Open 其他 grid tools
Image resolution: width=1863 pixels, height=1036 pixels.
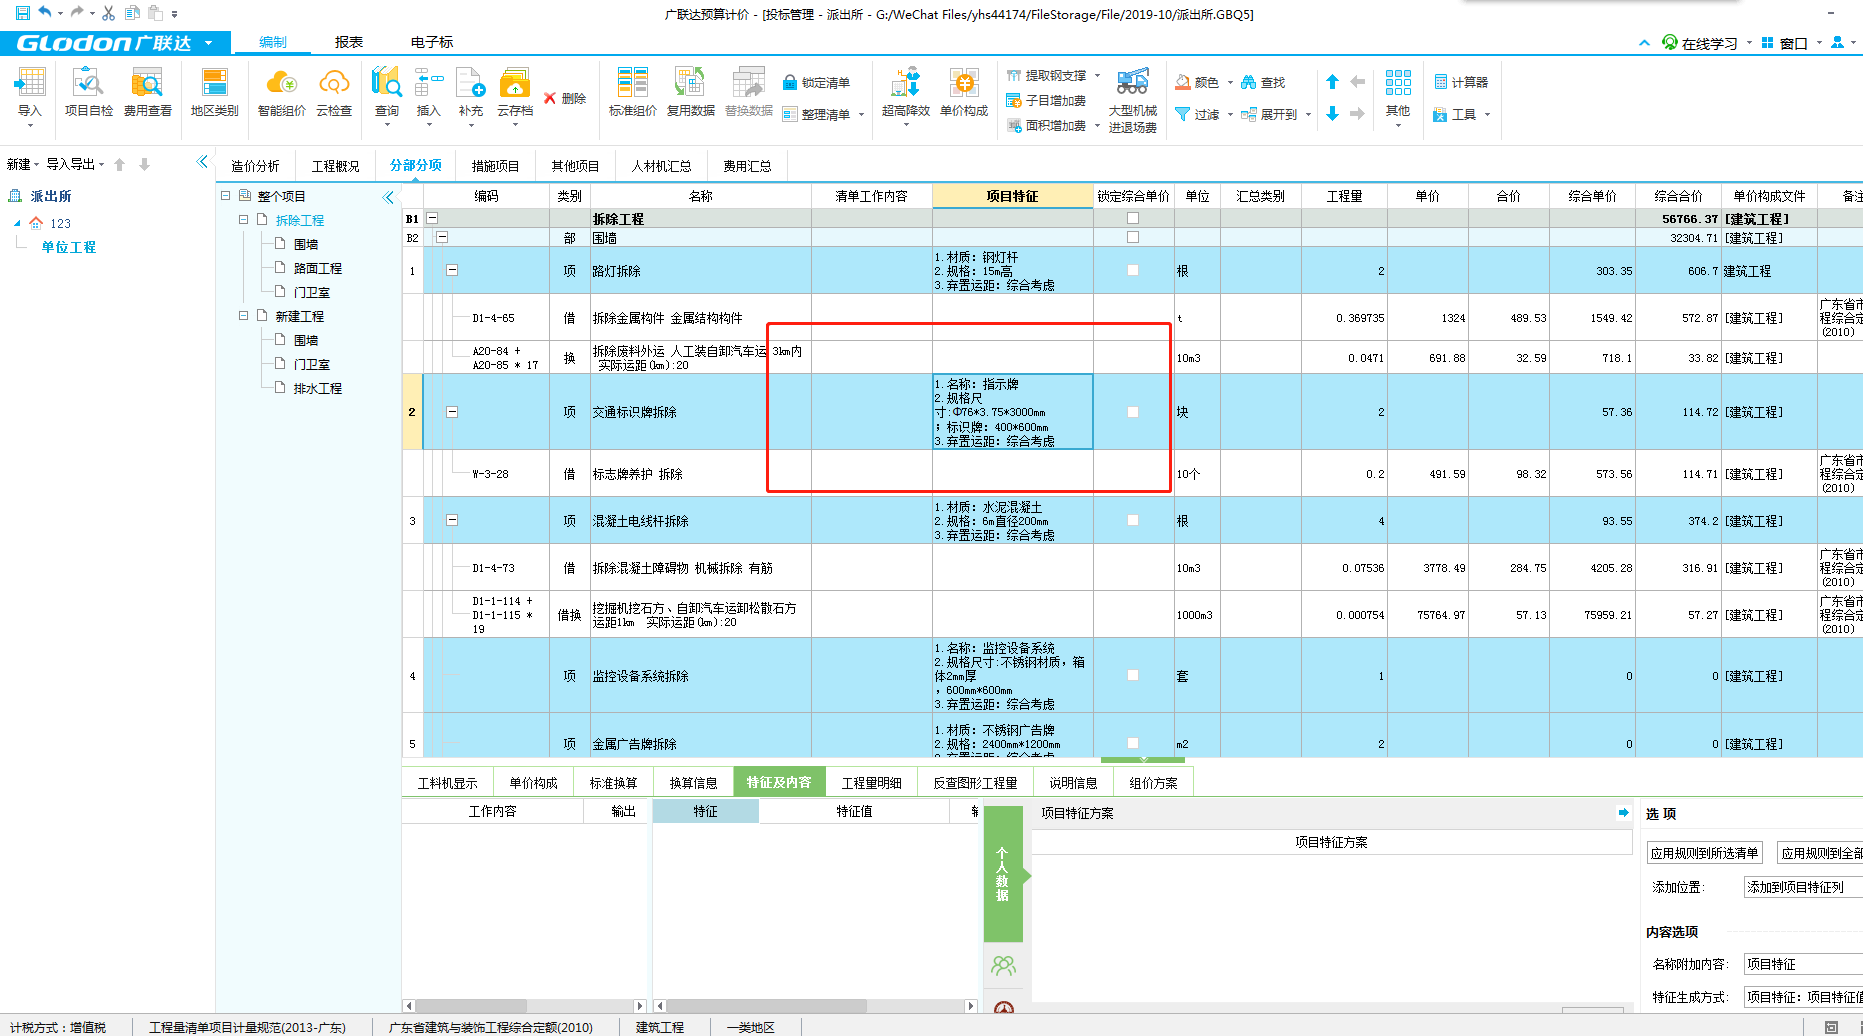[x=1398, y=94]
